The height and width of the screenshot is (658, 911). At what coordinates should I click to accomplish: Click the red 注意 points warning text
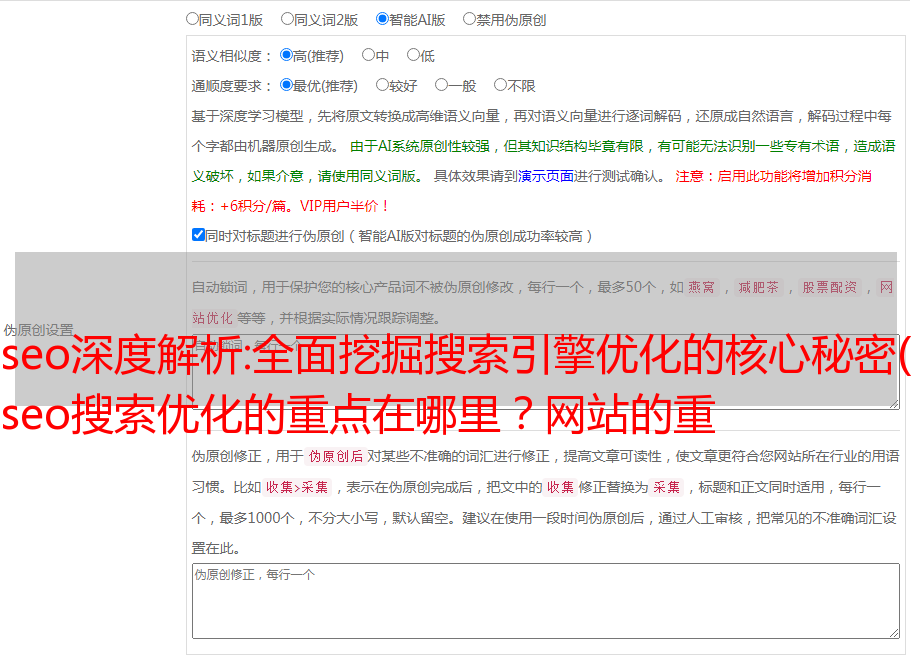click(x=531, y=191)
